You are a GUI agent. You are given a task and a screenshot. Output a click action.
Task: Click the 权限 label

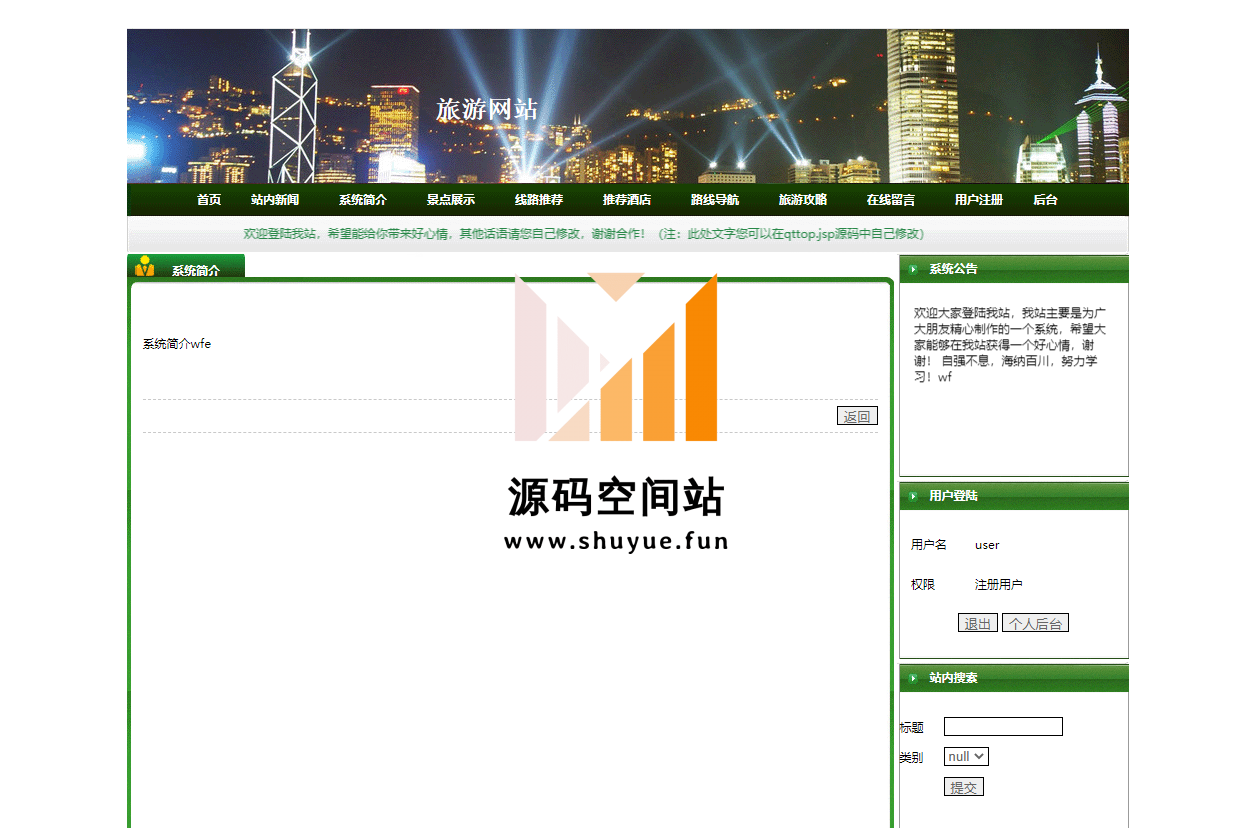click(x=923, y=585)
